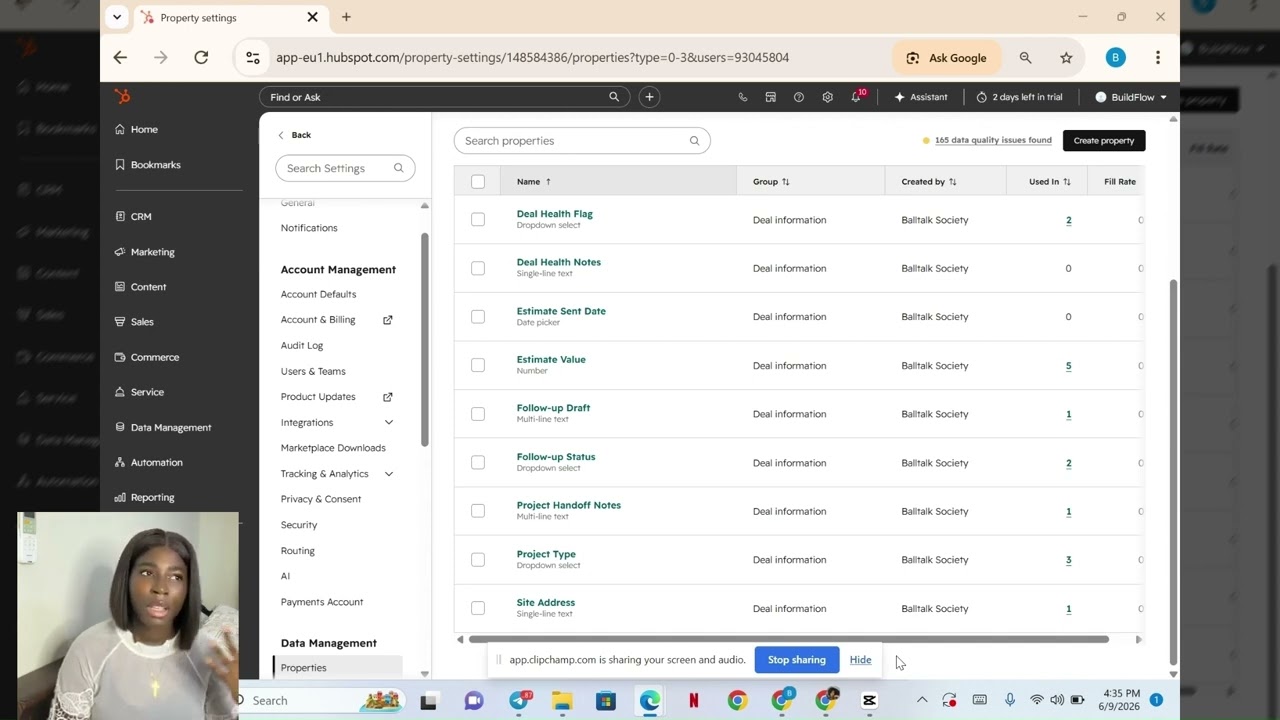Open the marketplace storefront icon

pos(770,97)
